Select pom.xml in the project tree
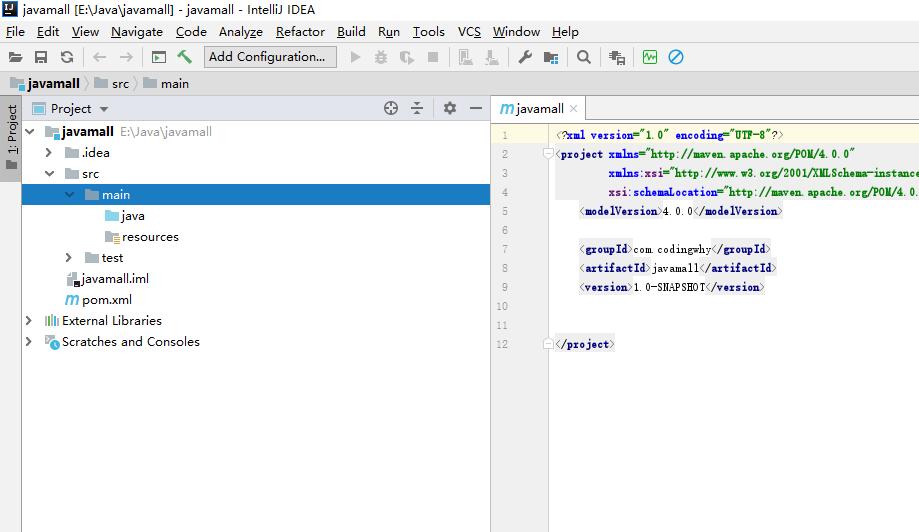The image size is (919, 532). (x=106, y=300)
